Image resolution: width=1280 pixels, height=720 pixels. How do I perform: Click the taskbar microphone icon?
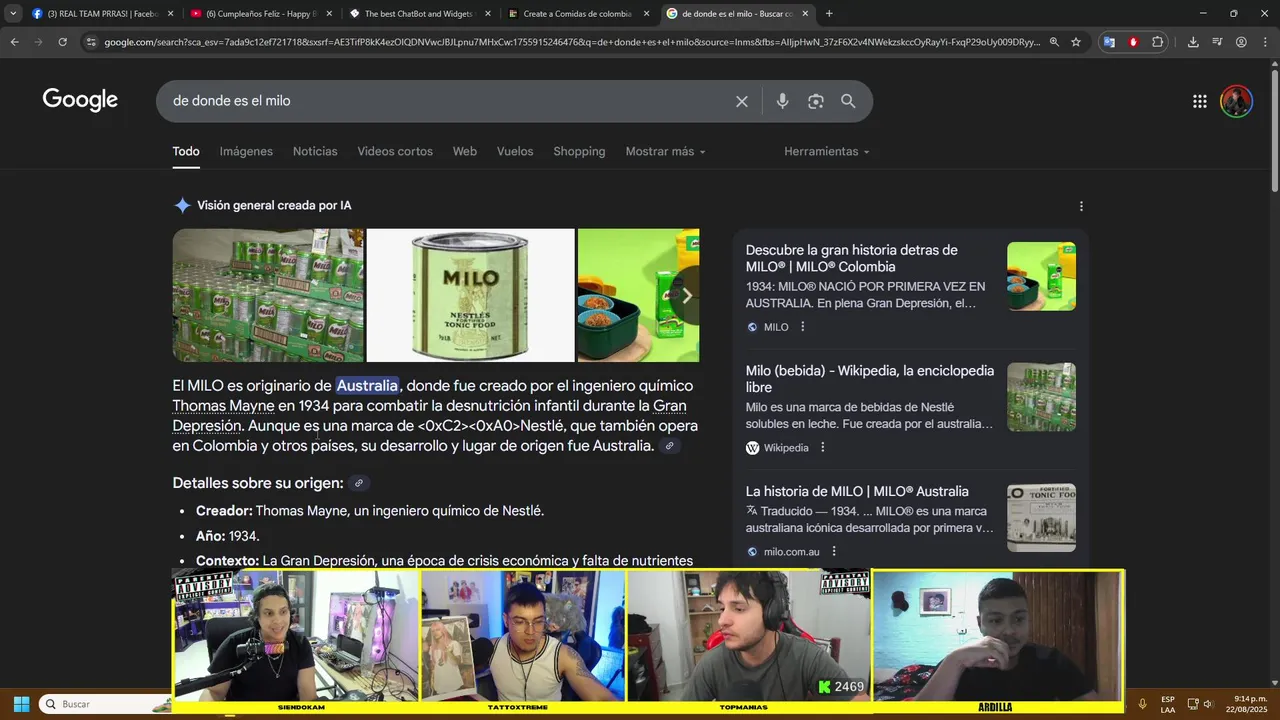coord(1142,704)
